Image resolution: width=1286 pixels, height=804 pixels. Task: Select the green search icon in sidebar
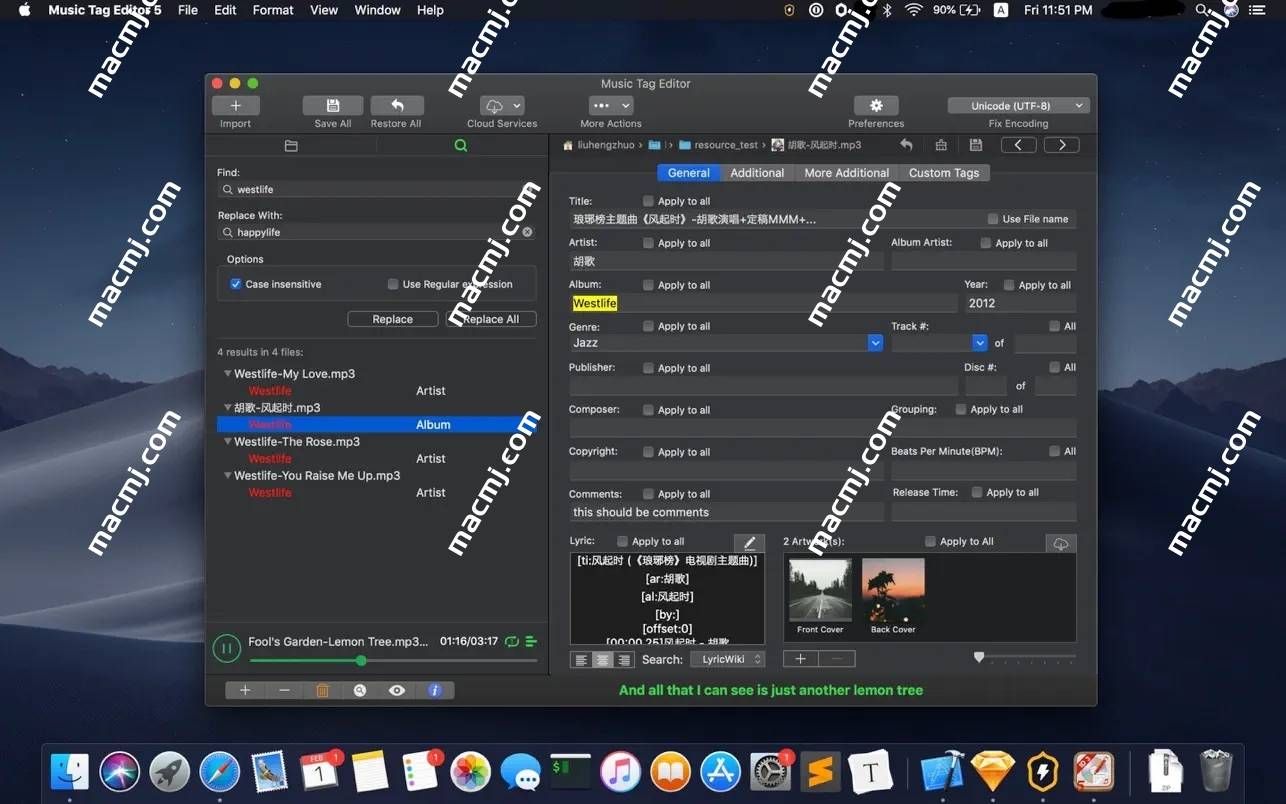(x=461, y=146)
